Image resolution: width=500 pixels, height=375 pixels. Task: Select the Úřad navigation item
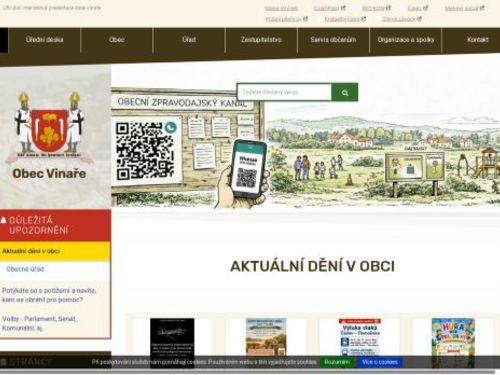tap(189, 40)
